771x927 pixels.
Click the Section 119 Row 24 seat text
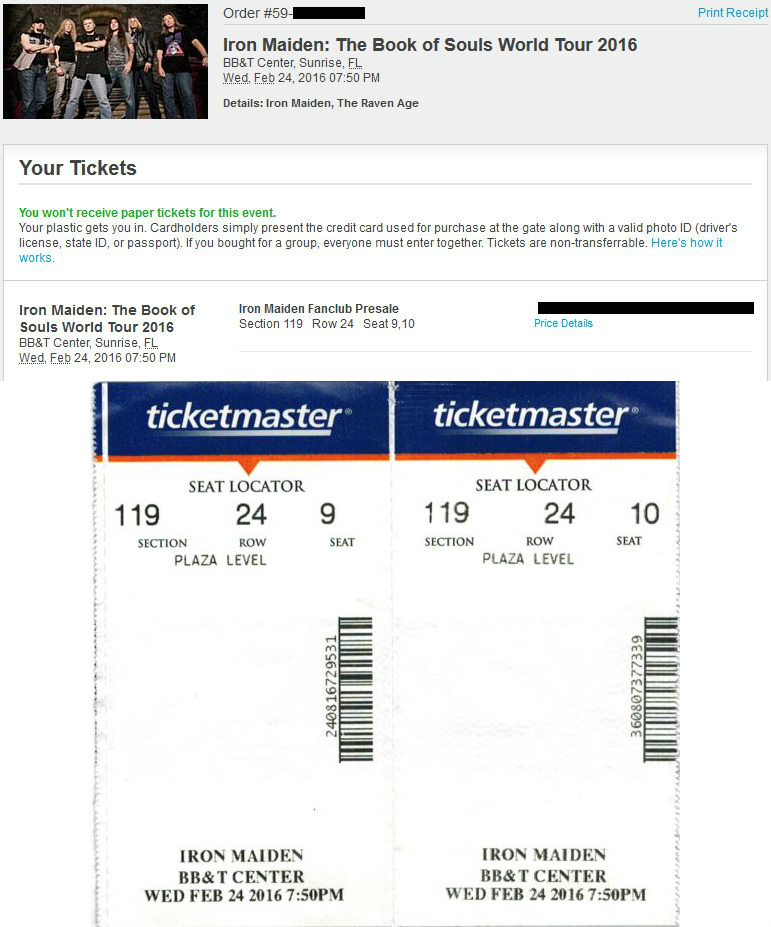tap(327, 324)
